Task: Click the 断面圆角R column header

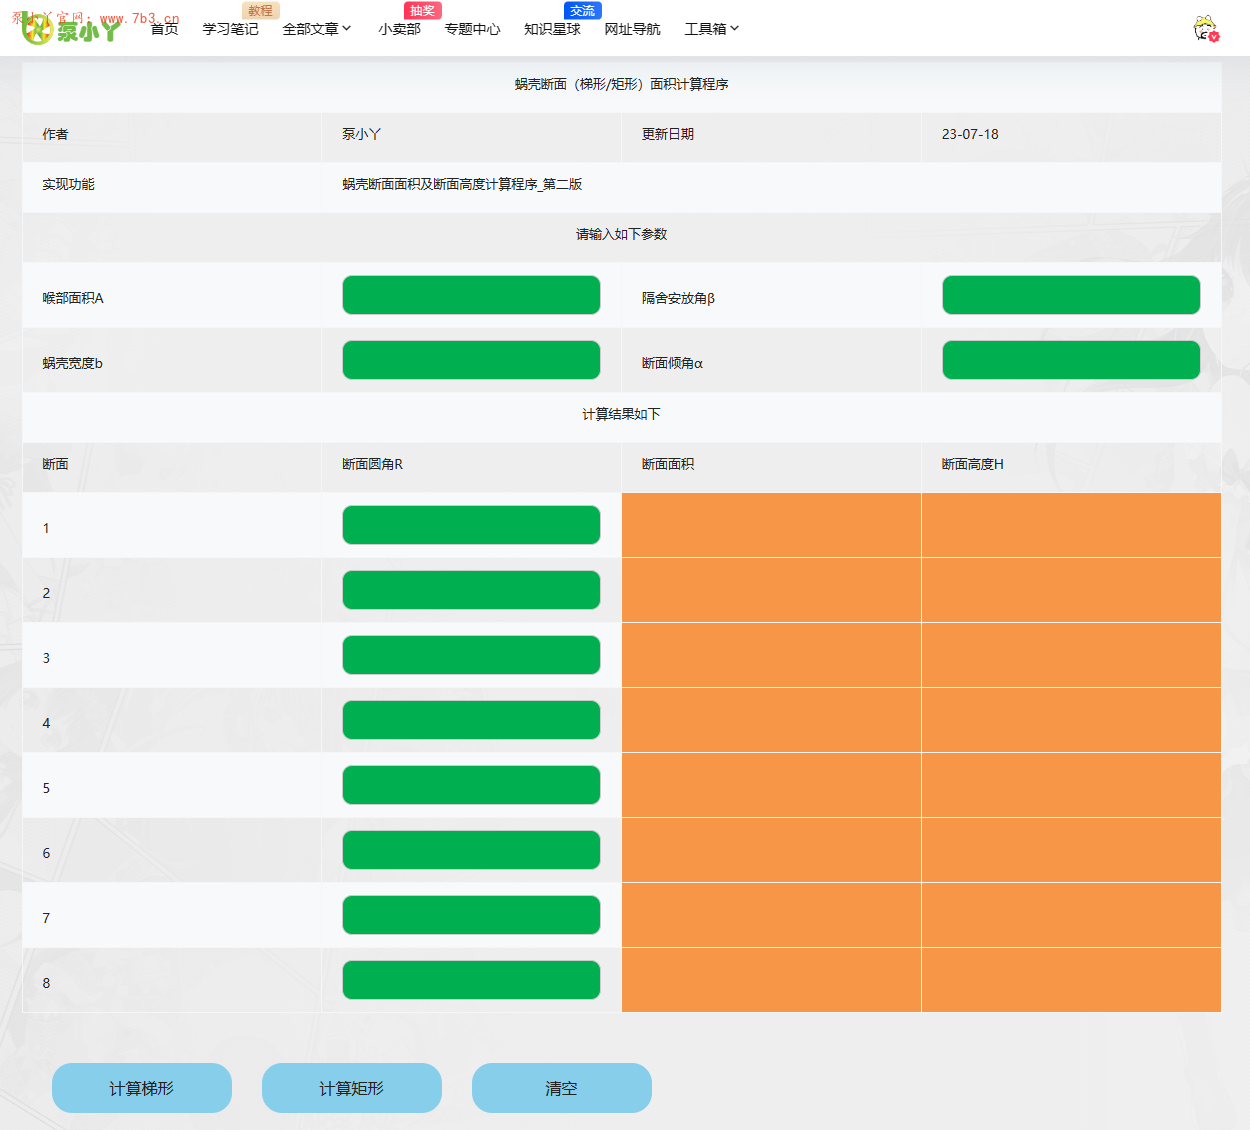Action: tap(373, 464)
